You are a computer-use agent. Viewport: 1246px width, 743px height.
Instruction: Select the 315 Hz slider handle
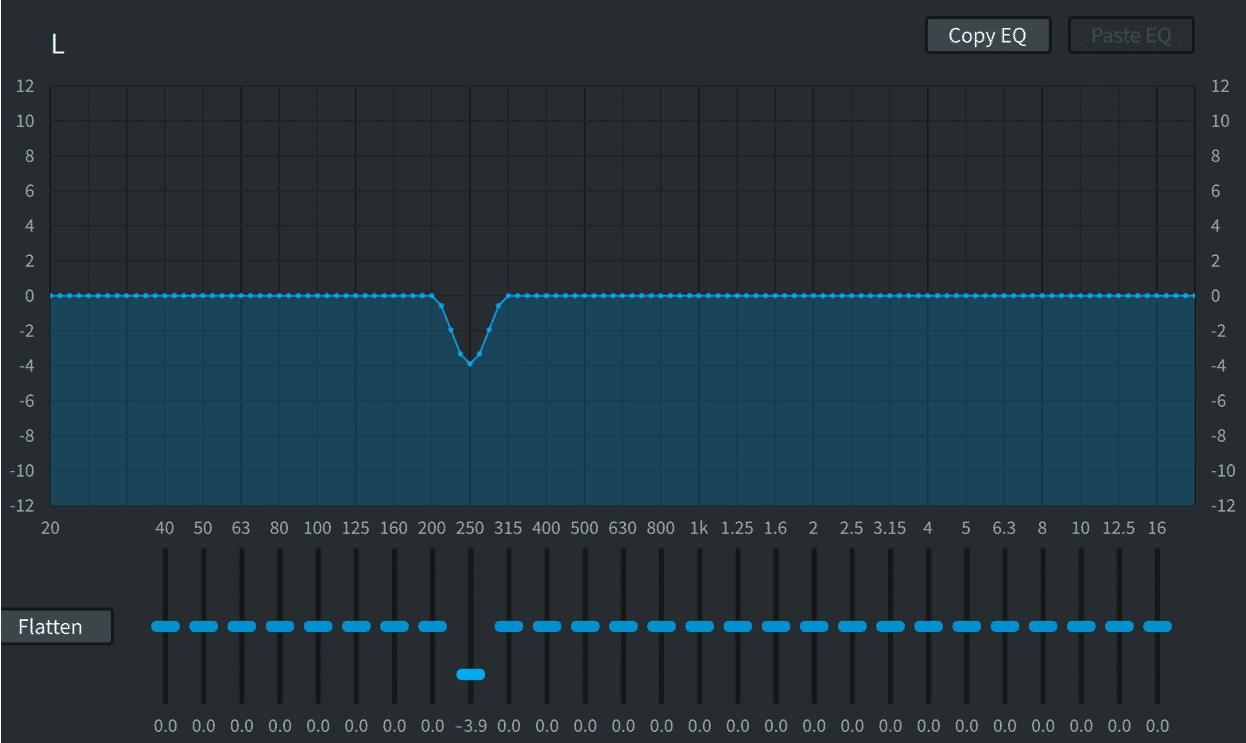click(509, 626)
